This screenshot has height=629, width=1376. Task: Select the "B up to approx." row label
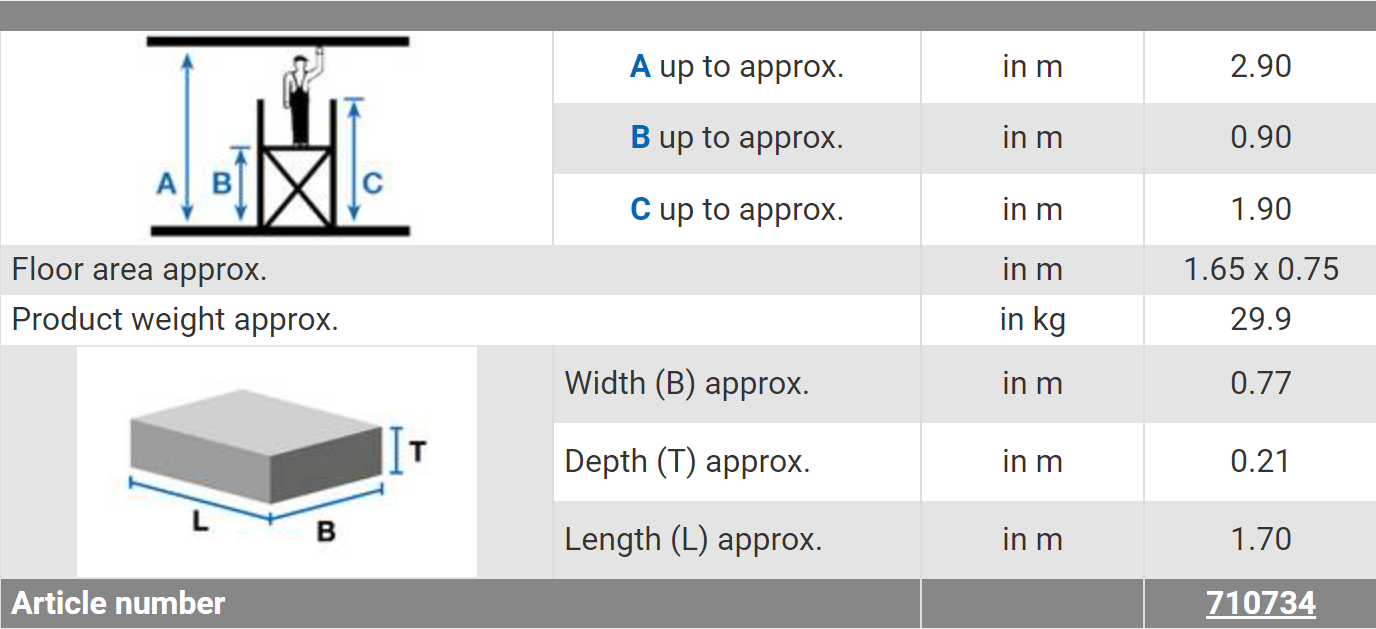click(x=737, y=138)
